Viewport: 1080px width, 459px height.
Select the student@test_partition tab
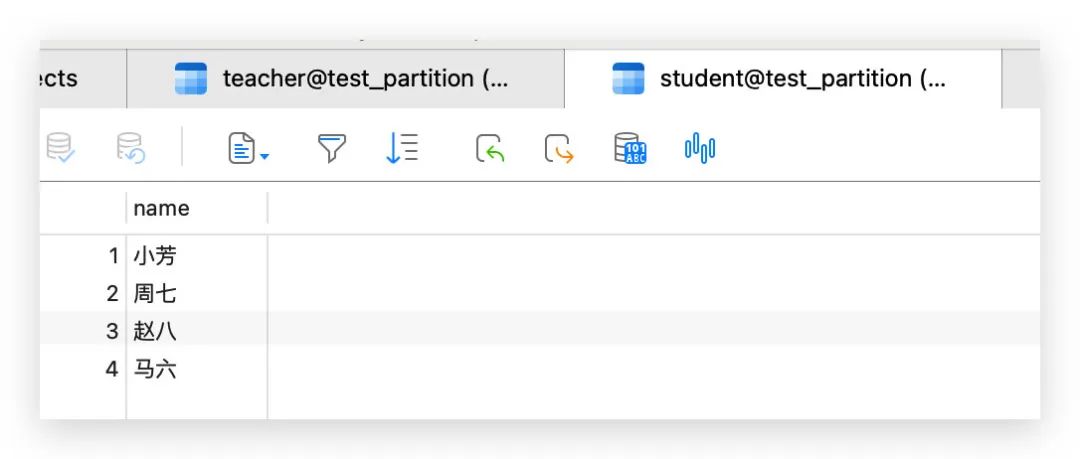coord(782,78)
